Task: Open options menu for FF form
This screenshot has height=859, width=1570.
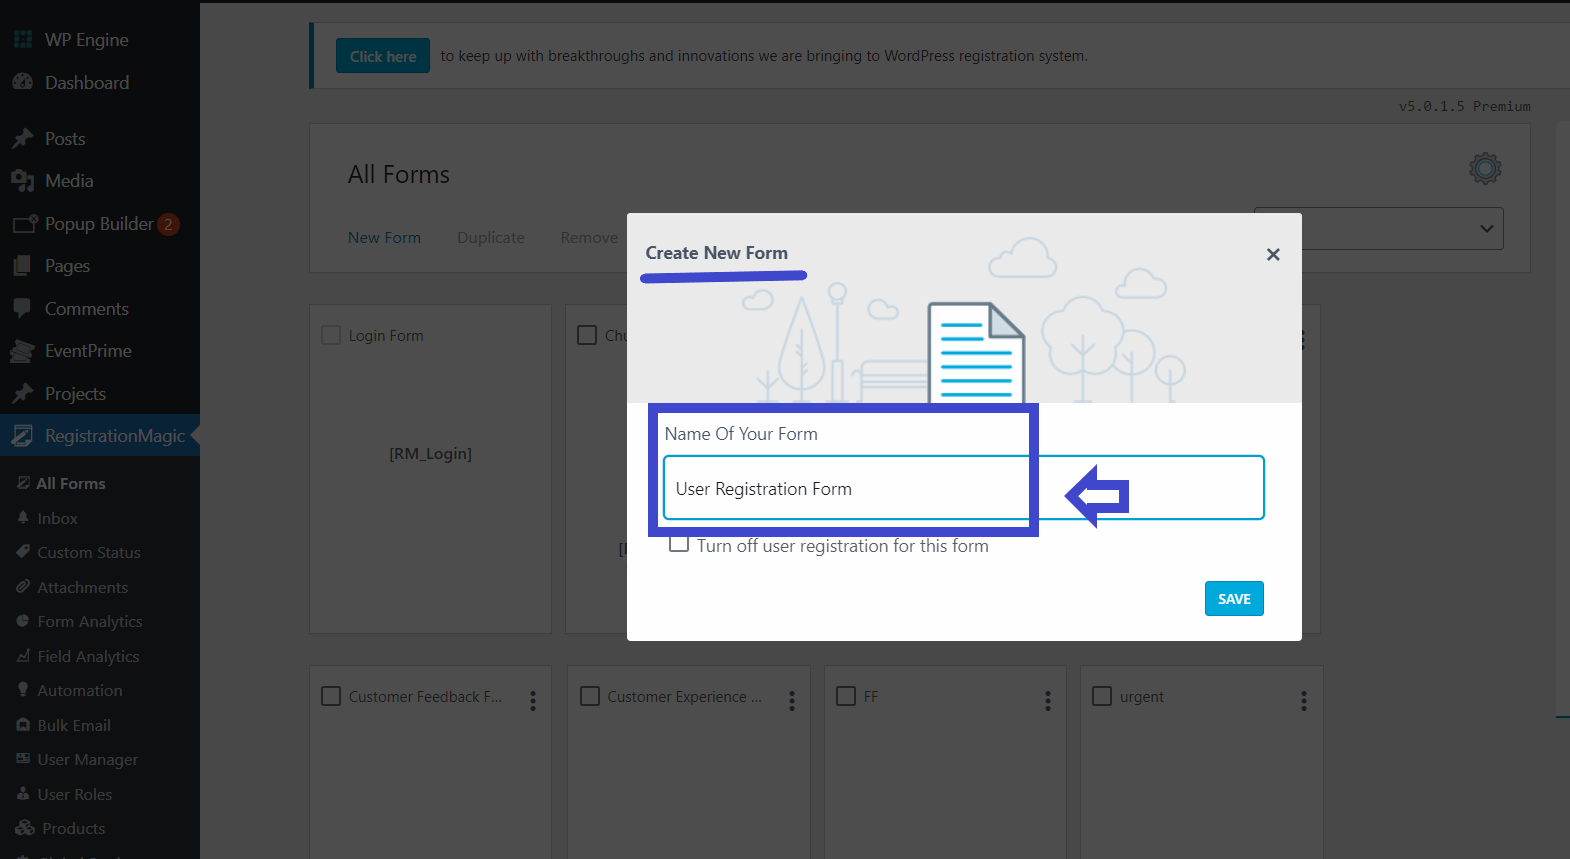Action: (1048, 701)
